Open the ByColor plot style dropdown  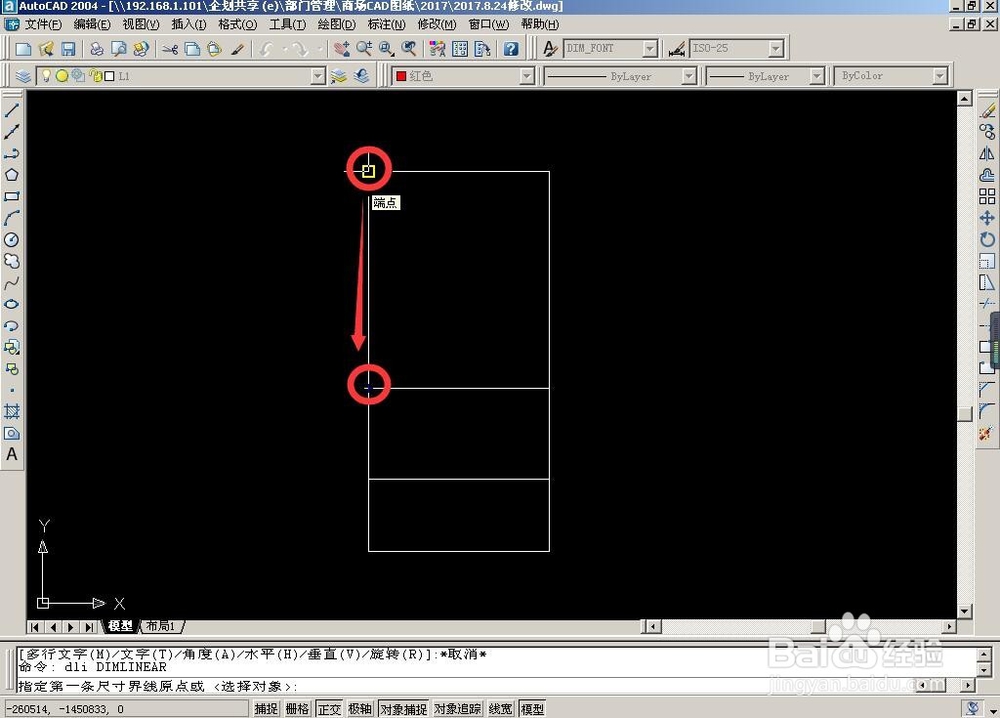(x=939, y=77)
